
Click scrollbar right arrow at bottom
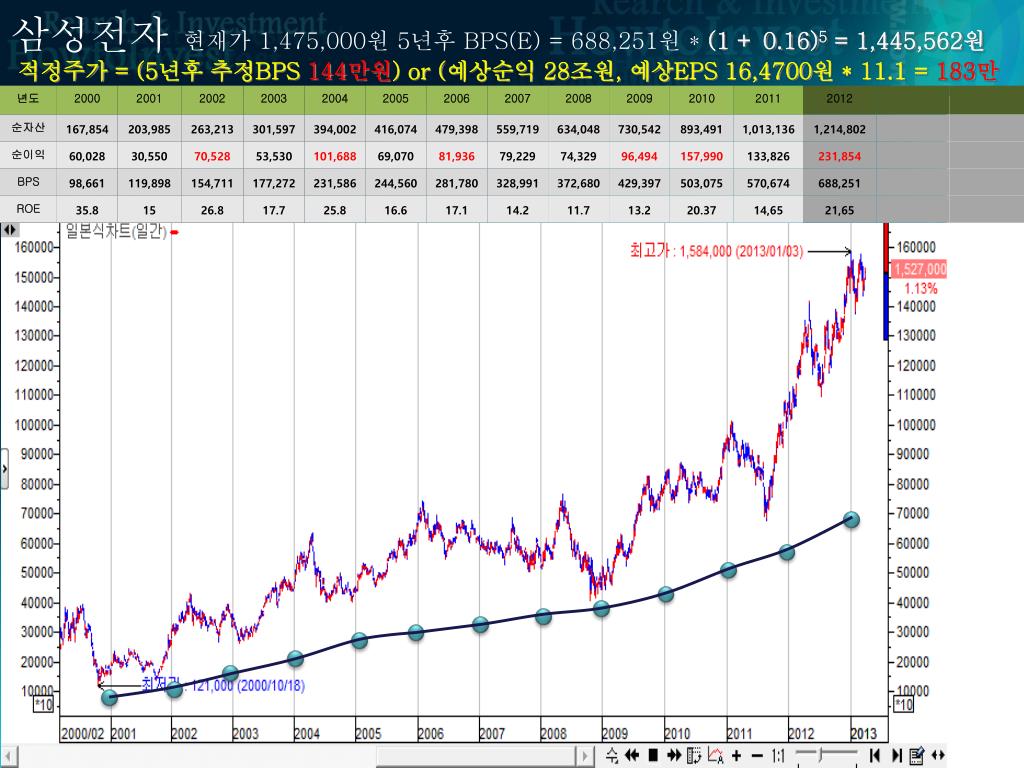(585, 756)
